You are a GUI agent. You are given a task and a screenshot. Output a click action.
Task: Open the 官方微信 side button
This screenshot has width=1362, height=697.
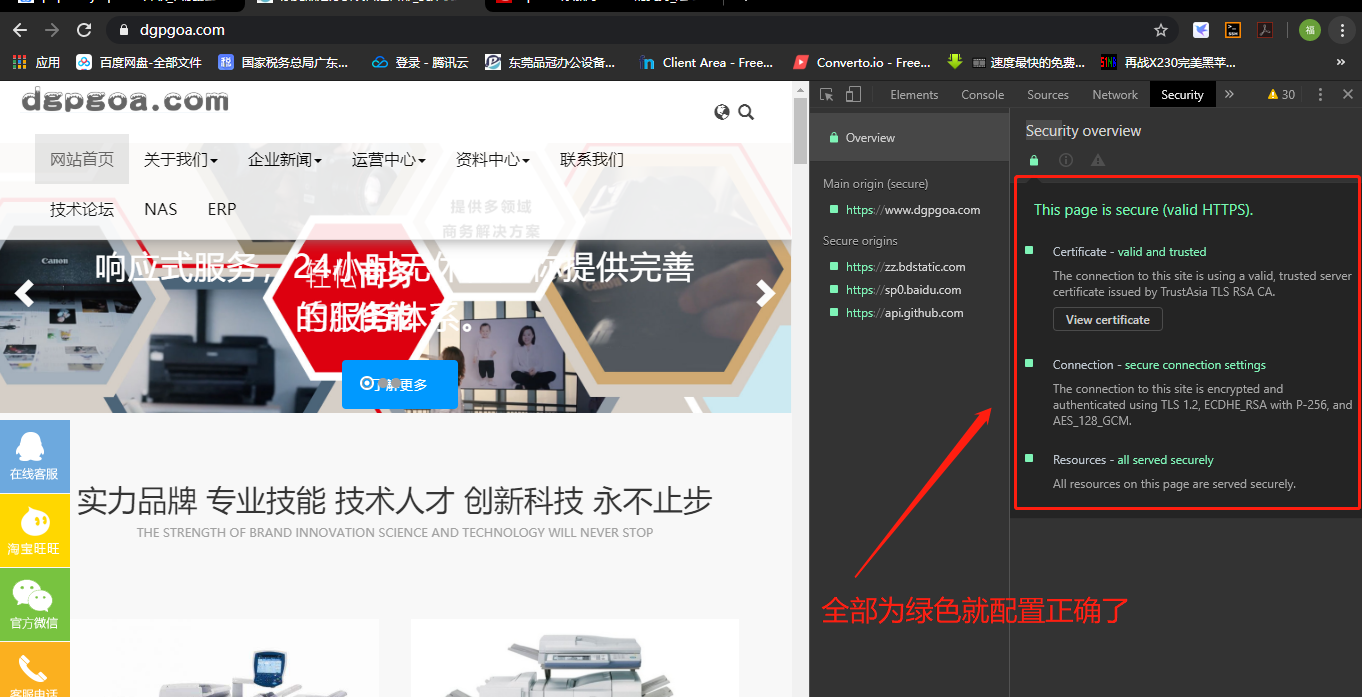point(35,605)
